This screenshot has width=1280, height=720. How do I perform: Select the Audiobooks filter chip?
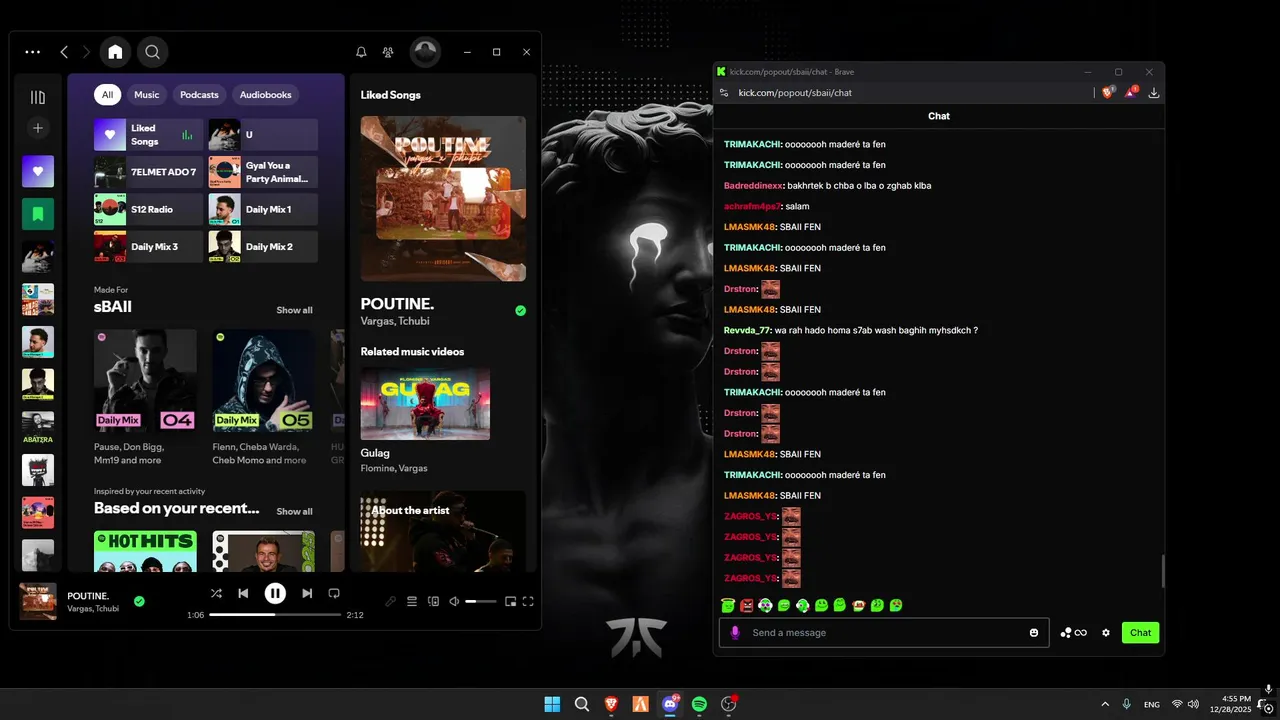[266, 95]
